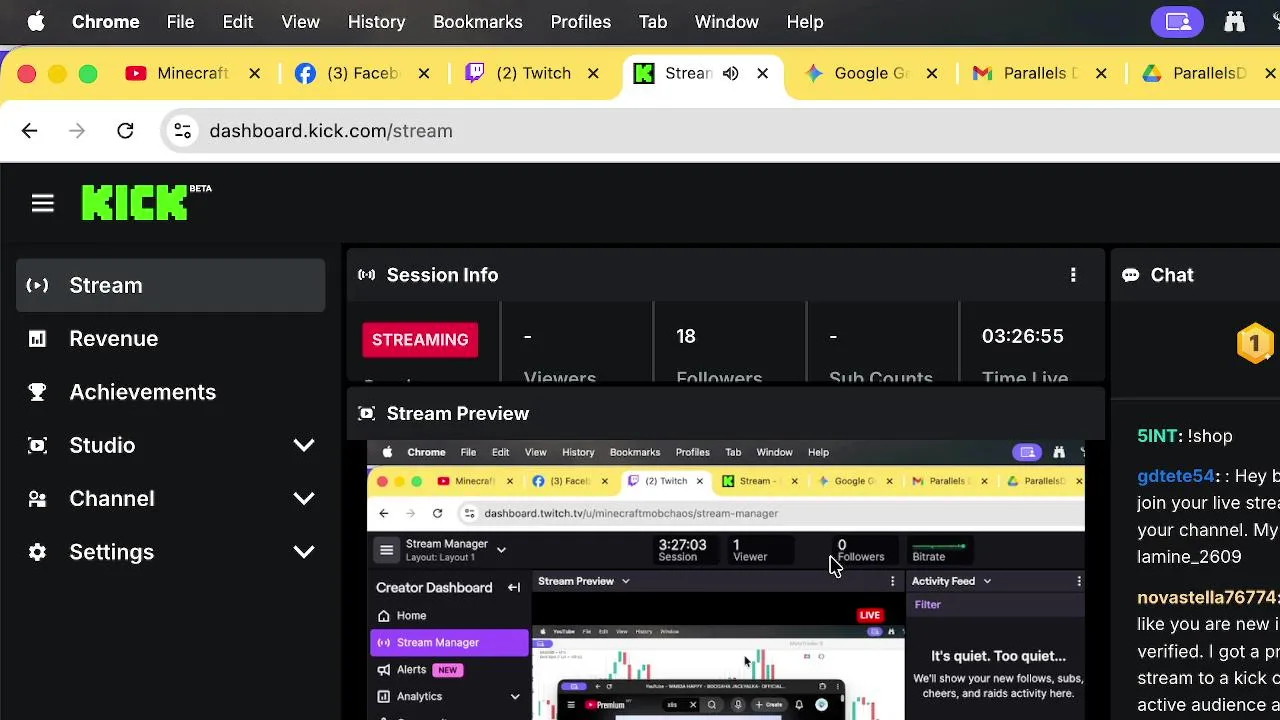Viewport: 1280px width, 720px height.
Task: Click the Stream Preview panel icon
Action: 367,413
